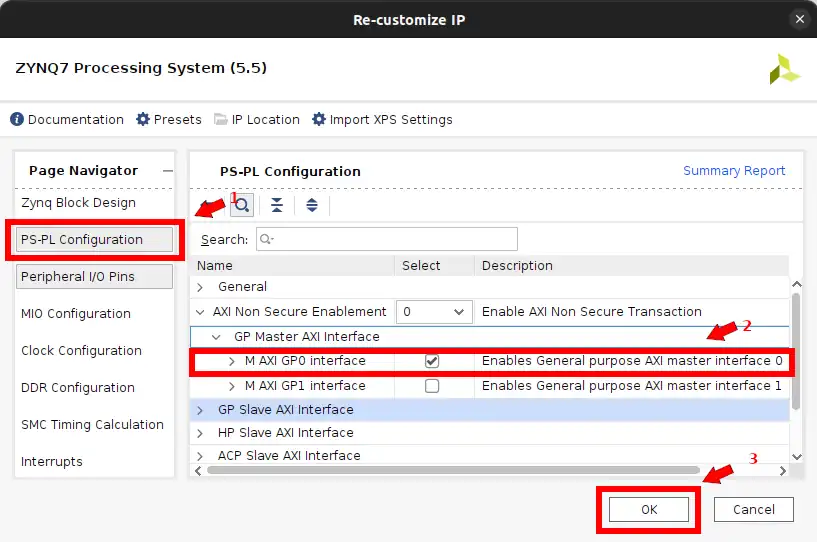Image resolution: width=817 pixels, height=542 pixels.
Task: Click the scroll up arrow
Action: (x=797, y=285)
